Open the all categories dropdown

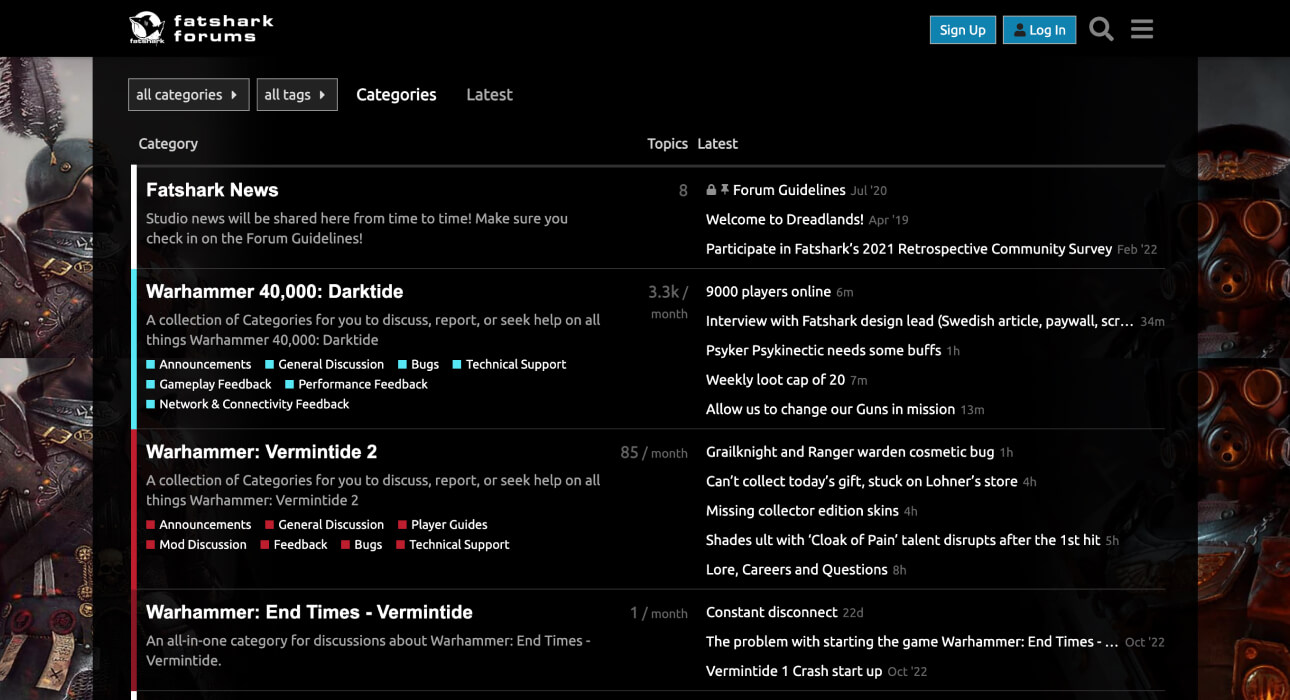coord(188,94)
